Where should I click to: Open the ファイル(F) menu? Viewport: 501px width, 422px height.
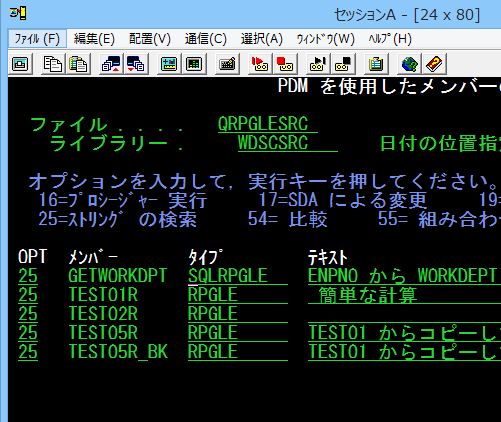(37, 39)
